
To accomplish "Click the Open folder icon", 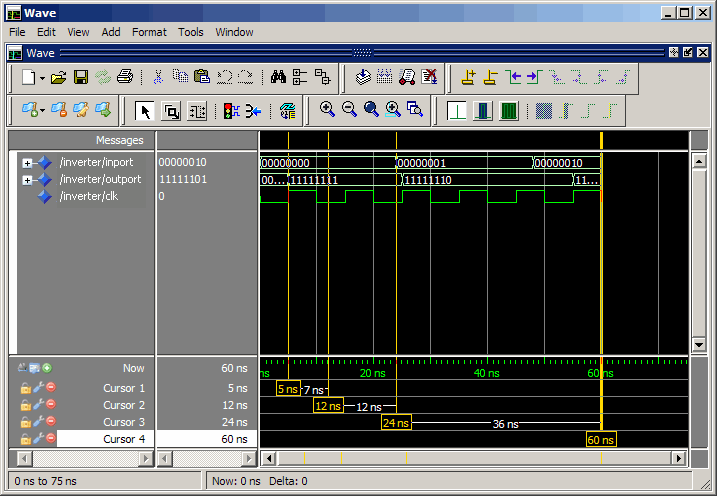I will pos(59,77).
